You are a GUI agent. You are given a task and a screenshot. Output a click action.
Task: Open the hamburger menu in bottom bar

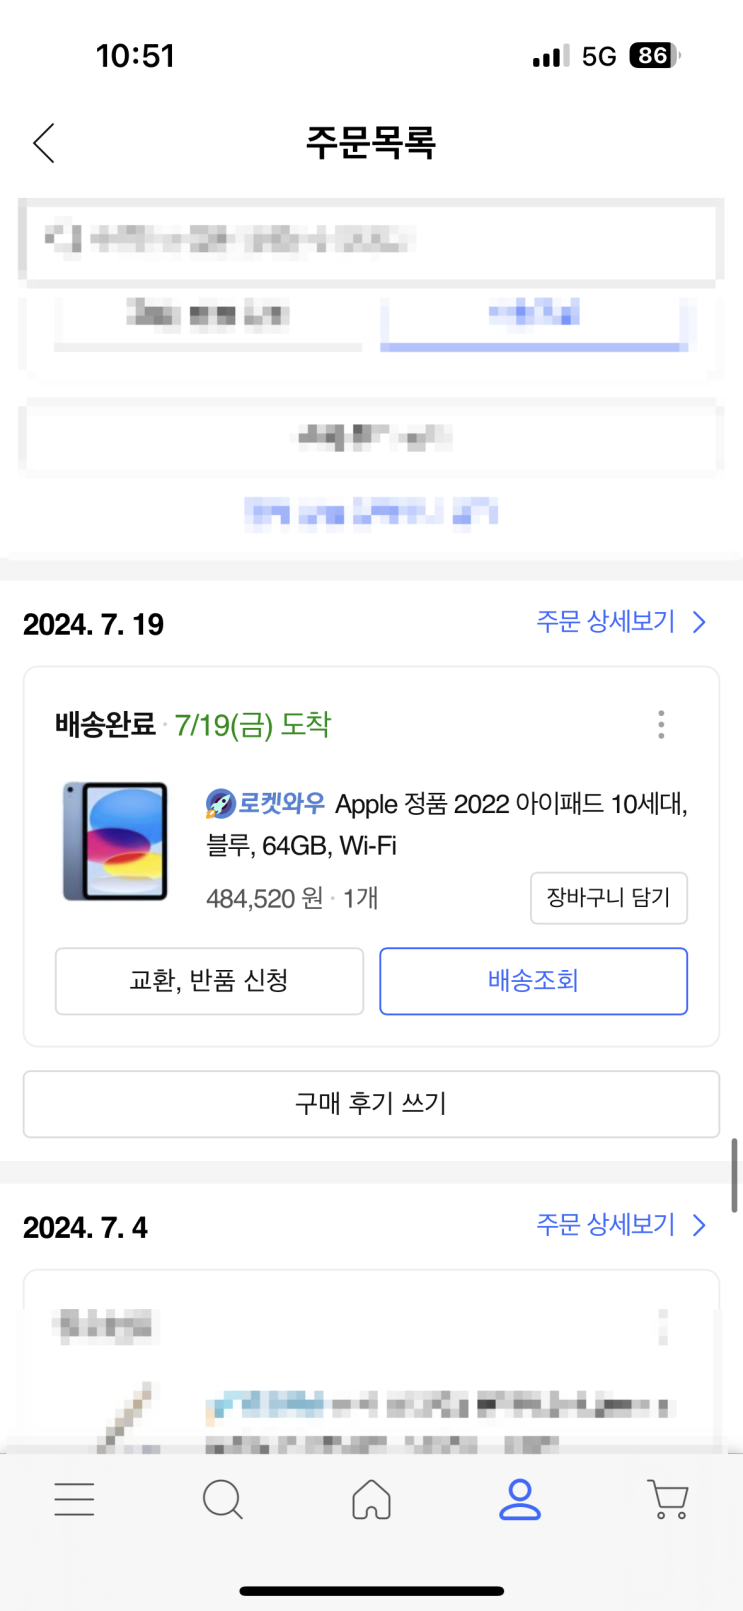point(74,1499)
